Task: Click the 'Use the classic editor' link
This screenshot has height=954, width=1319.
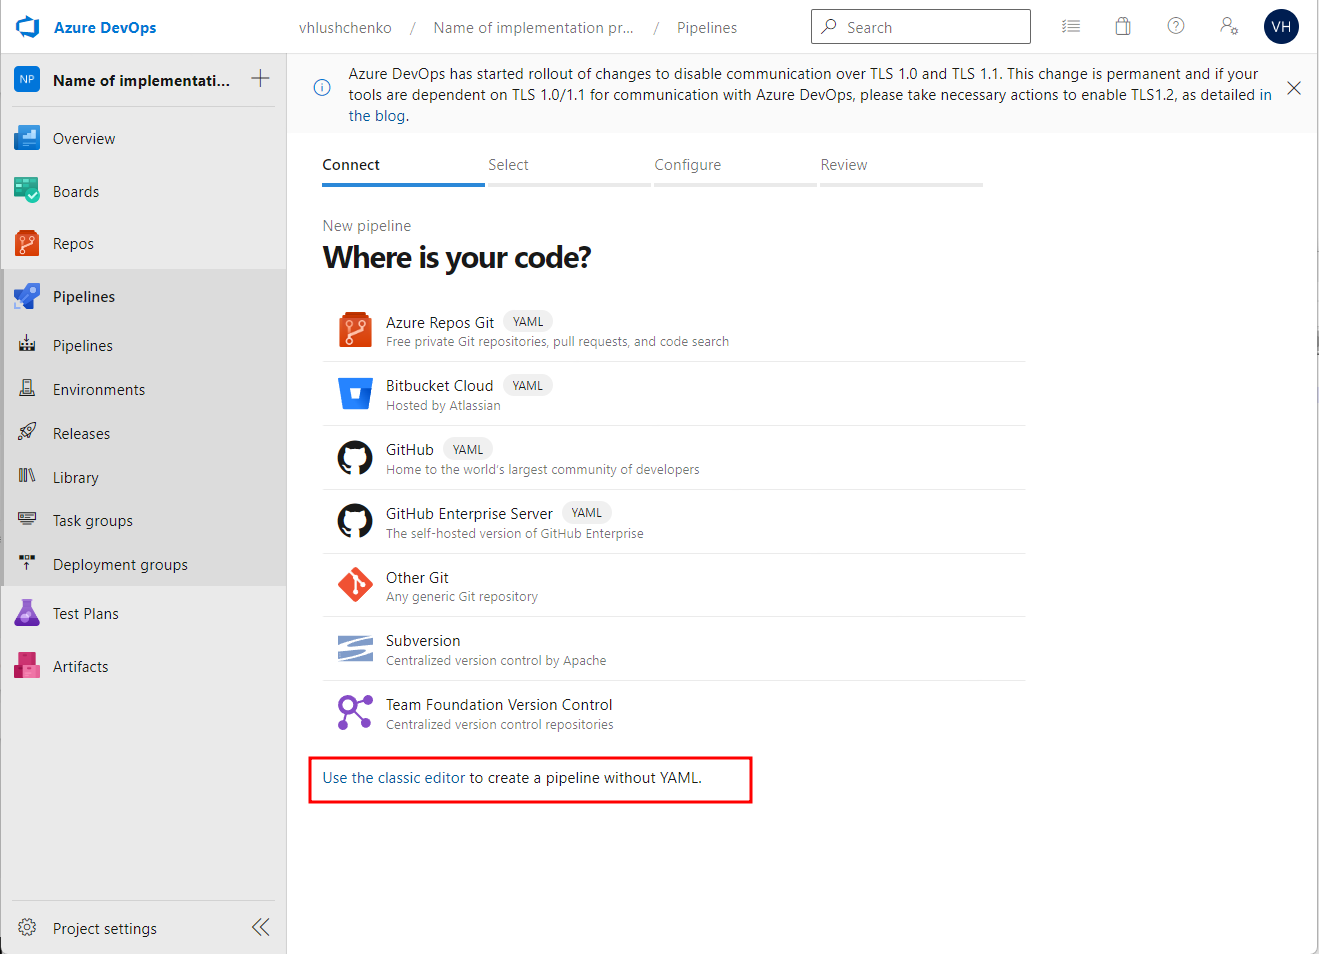Action: click(394, 778)
